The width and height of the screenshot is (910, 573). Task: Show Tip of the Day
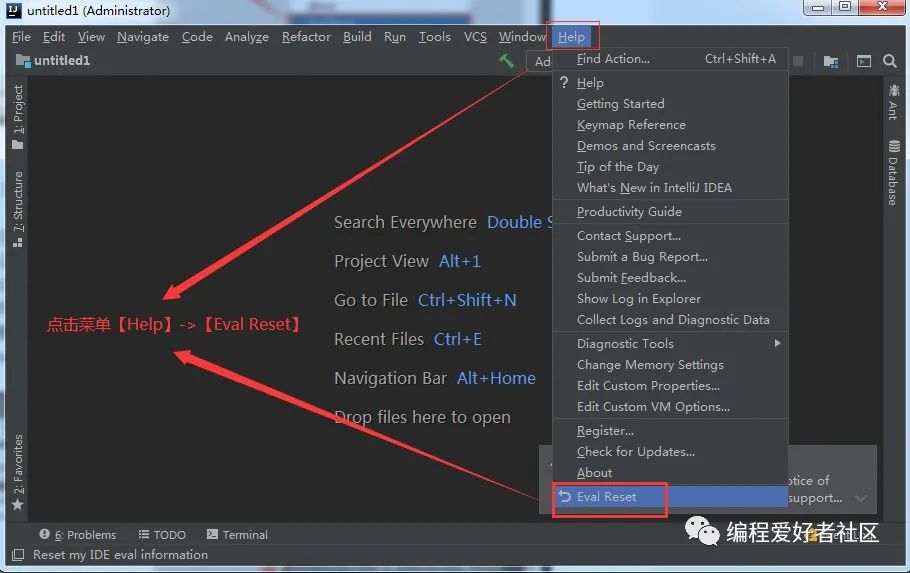point(670,166)
